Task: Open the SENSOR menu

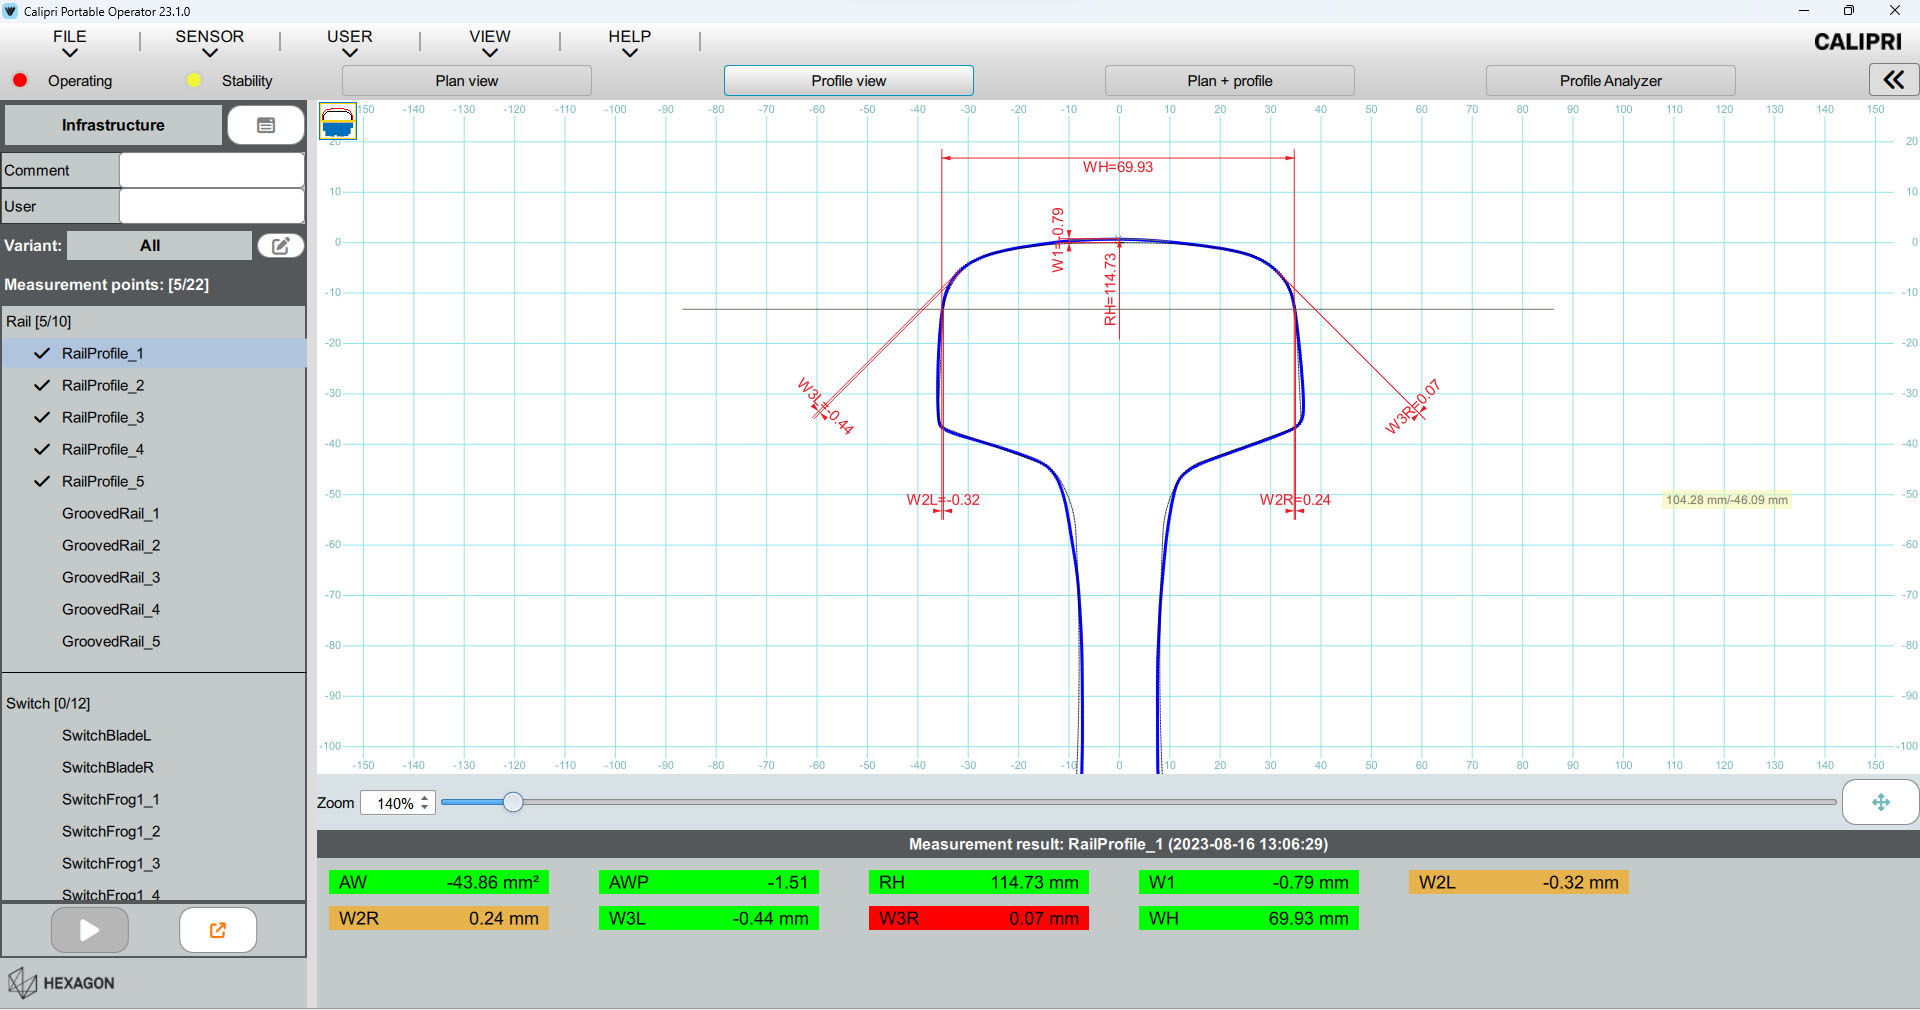Action: pyautogui.click(x=210, y=36)
